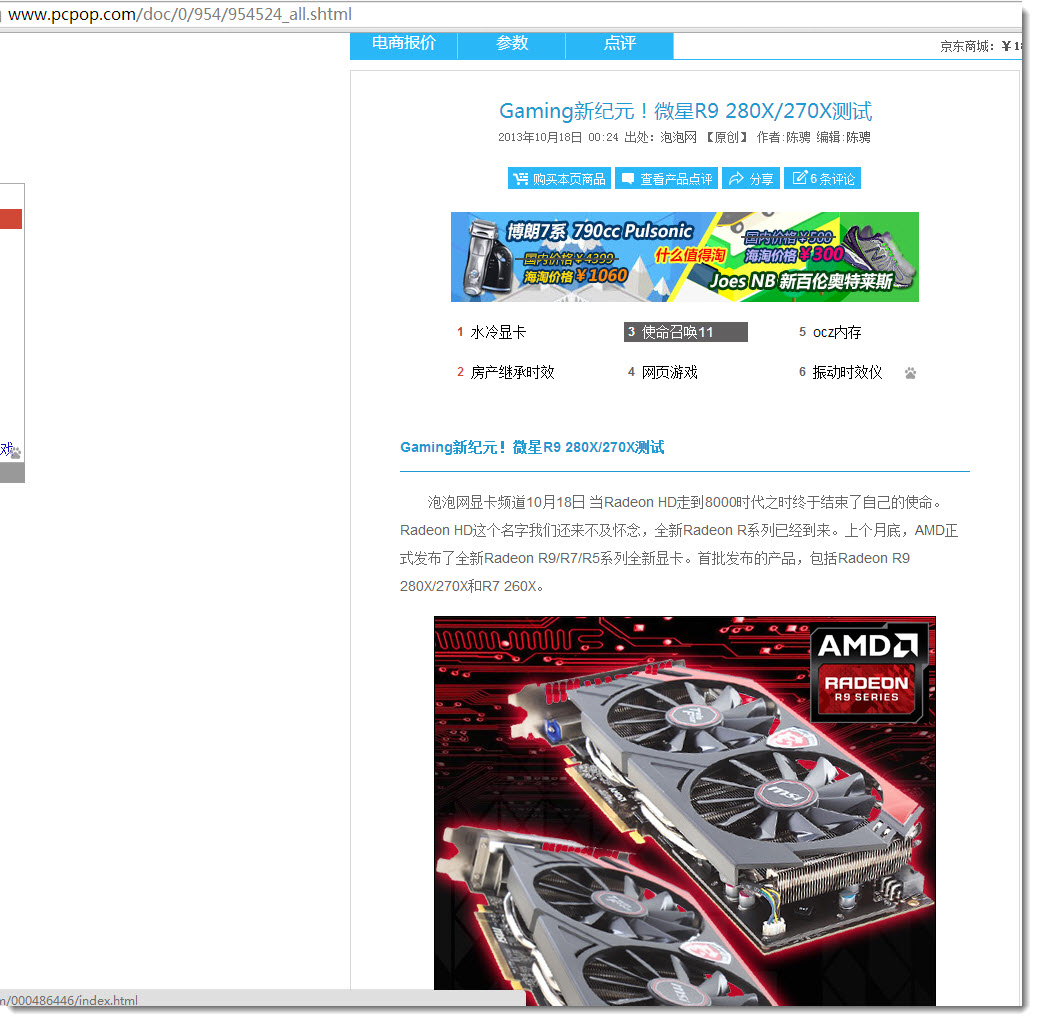Screen dimensions: 1037x1021
Task: Click the paw icon beside 振动时效仪
Action: (911, 374)
